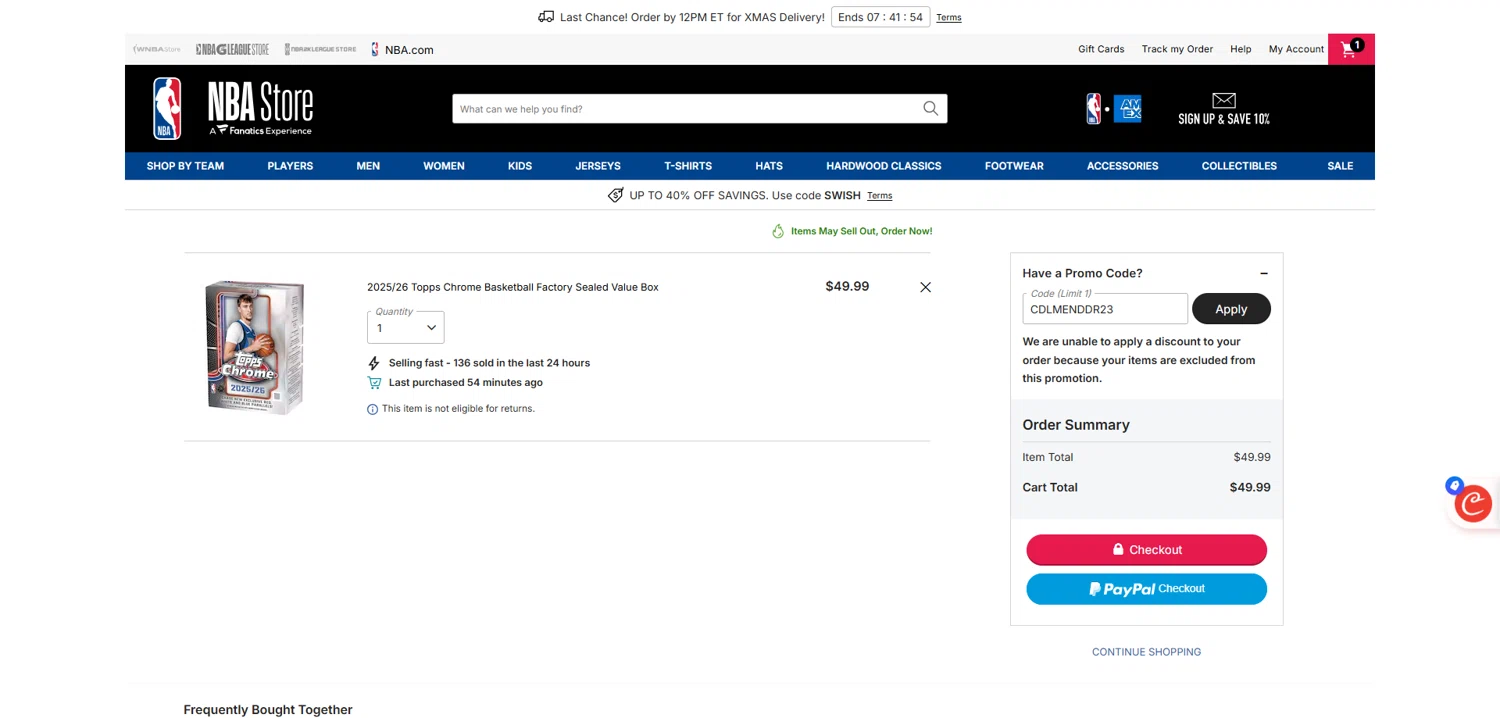Click the Frequently Bought Together heading

tap(268, 710)
